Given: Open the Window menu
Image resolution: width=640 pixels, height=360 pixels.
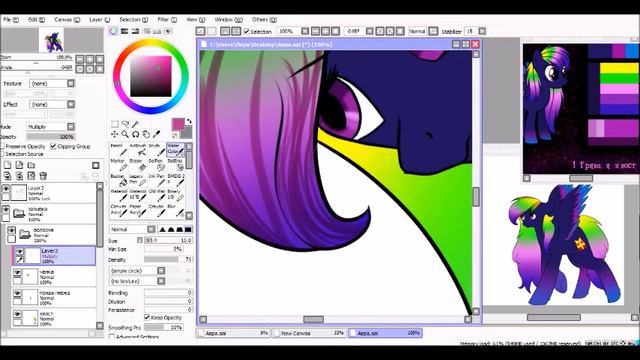Looking at the screenshot, I should click(229, 19).
